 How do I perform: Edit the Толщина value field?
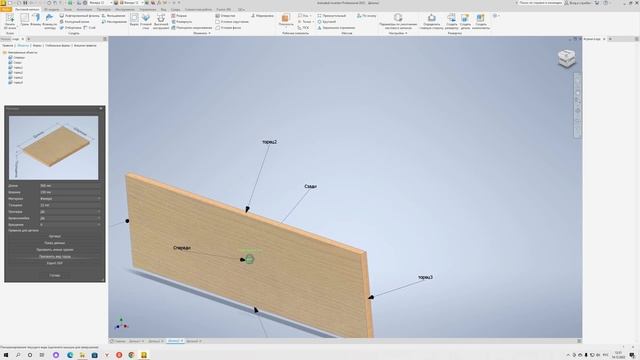click(70, 205)
